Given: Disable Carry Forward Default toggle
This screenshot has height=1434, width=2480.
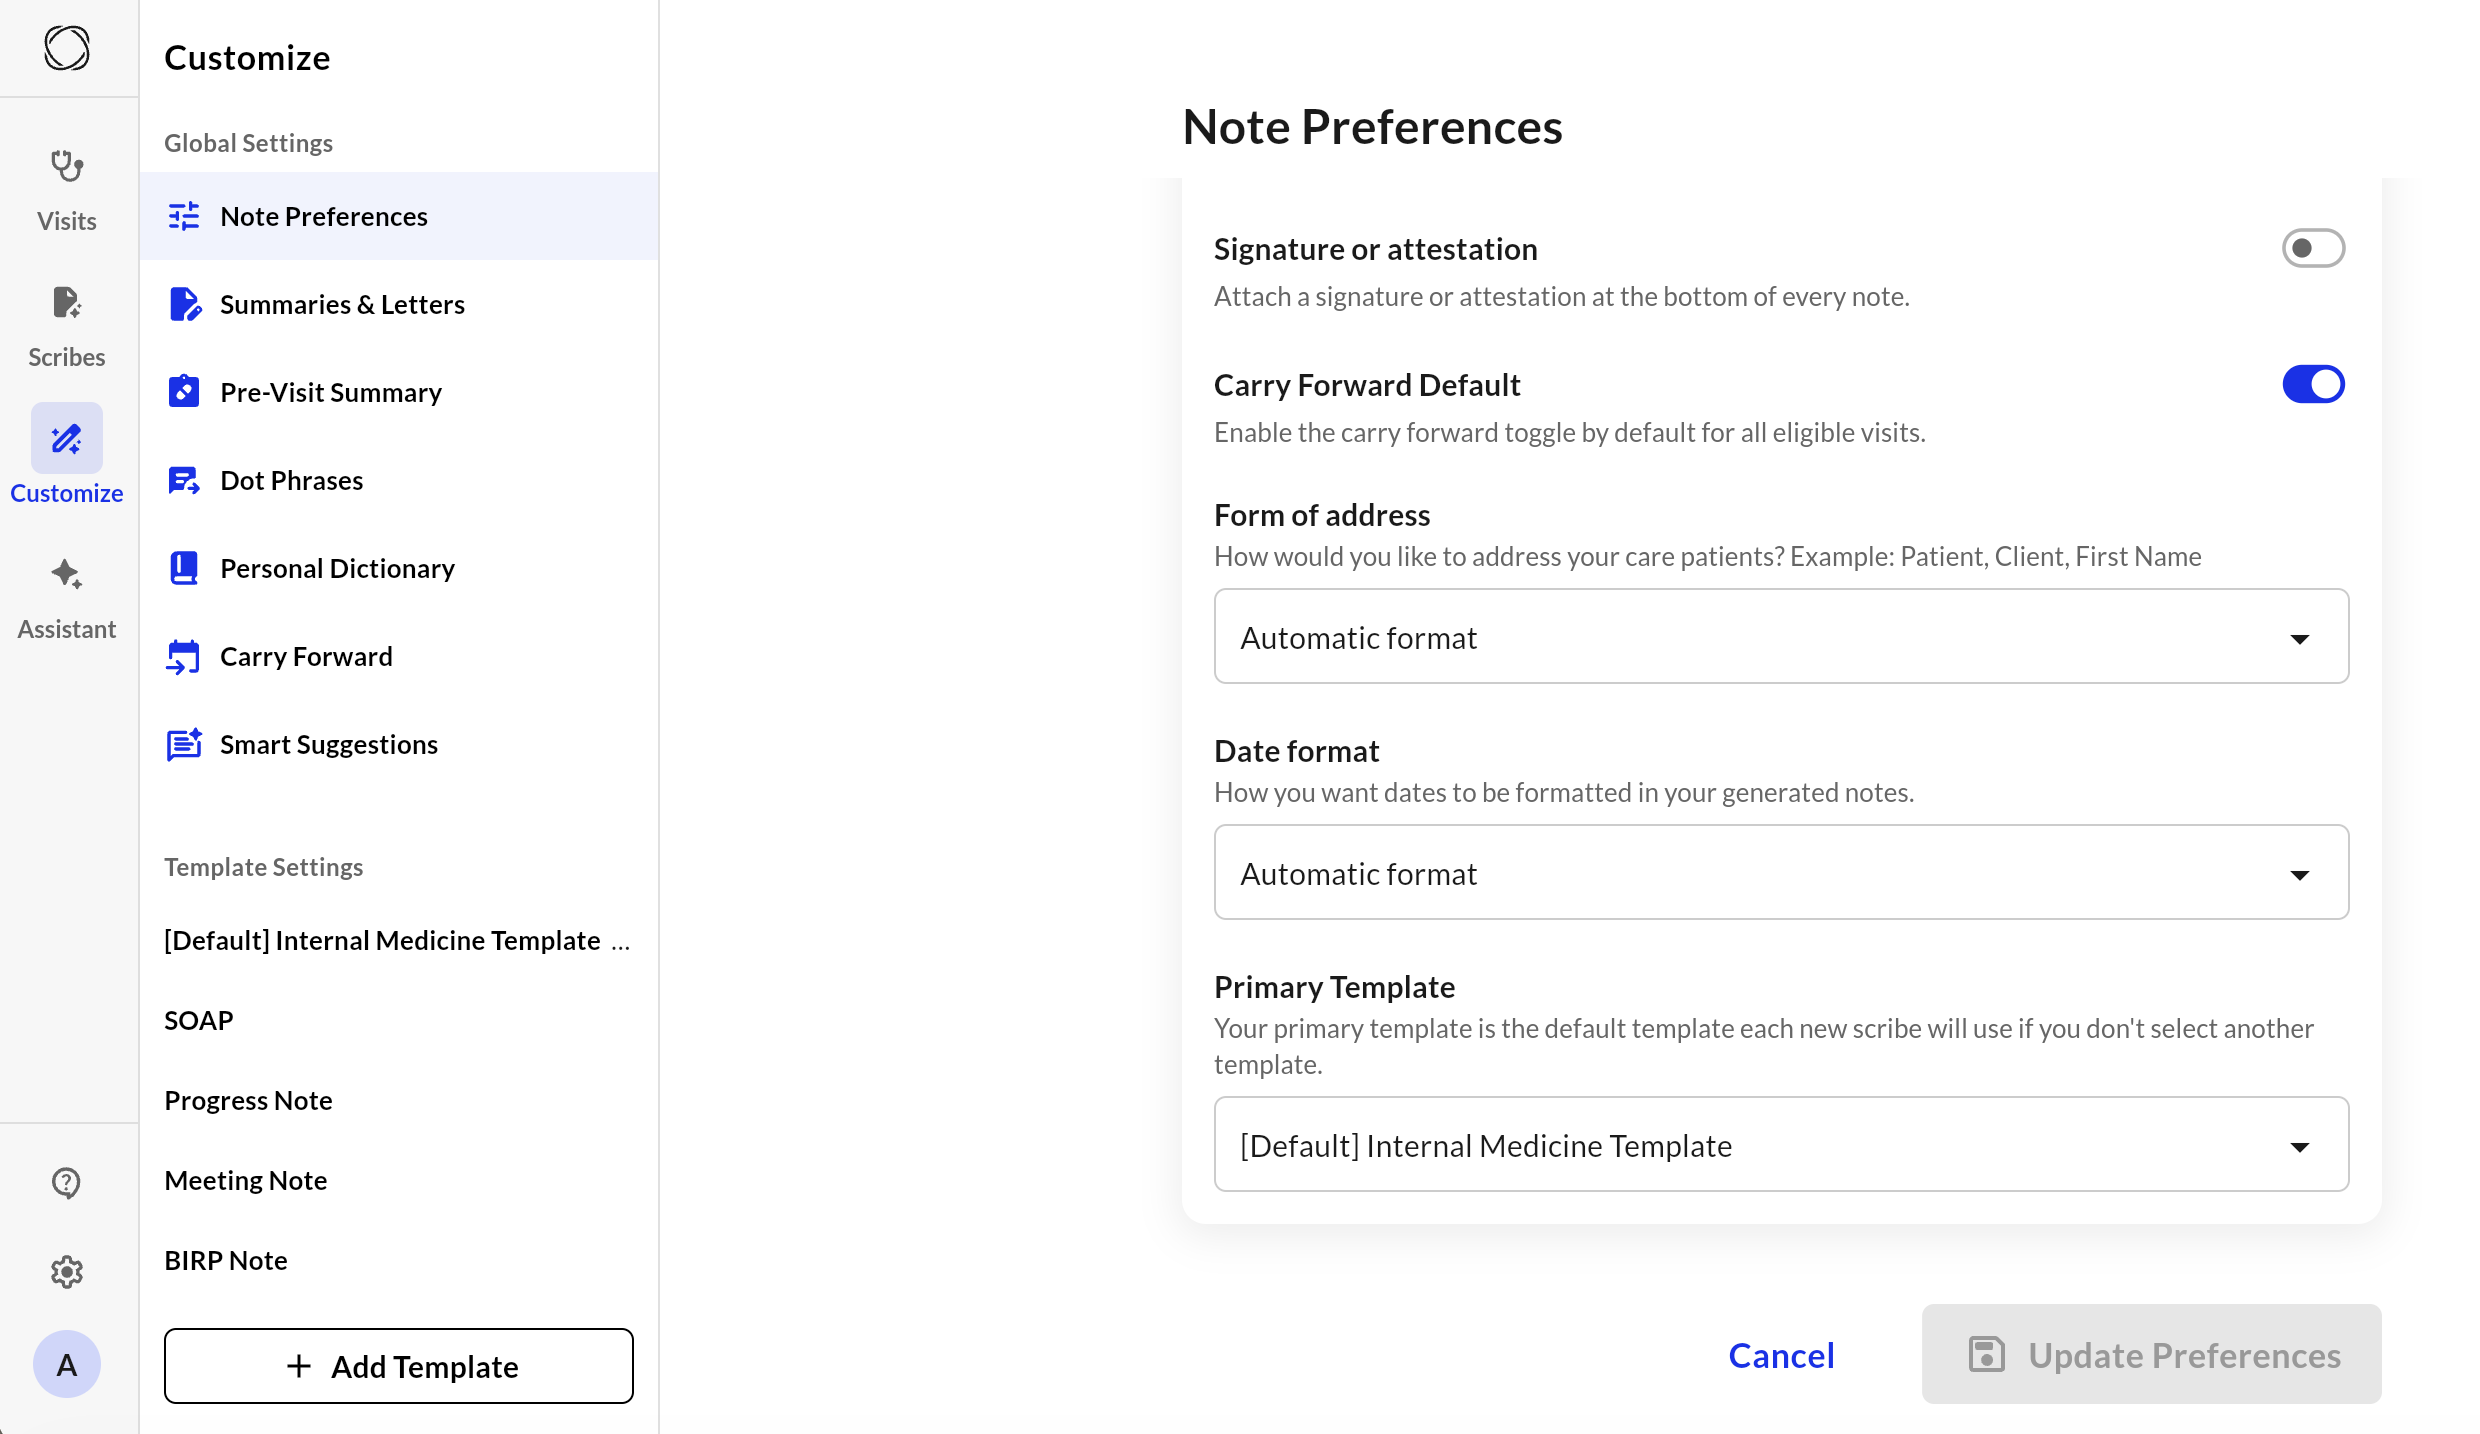Looking at the screenshot, I should [x=2312, y=384].
